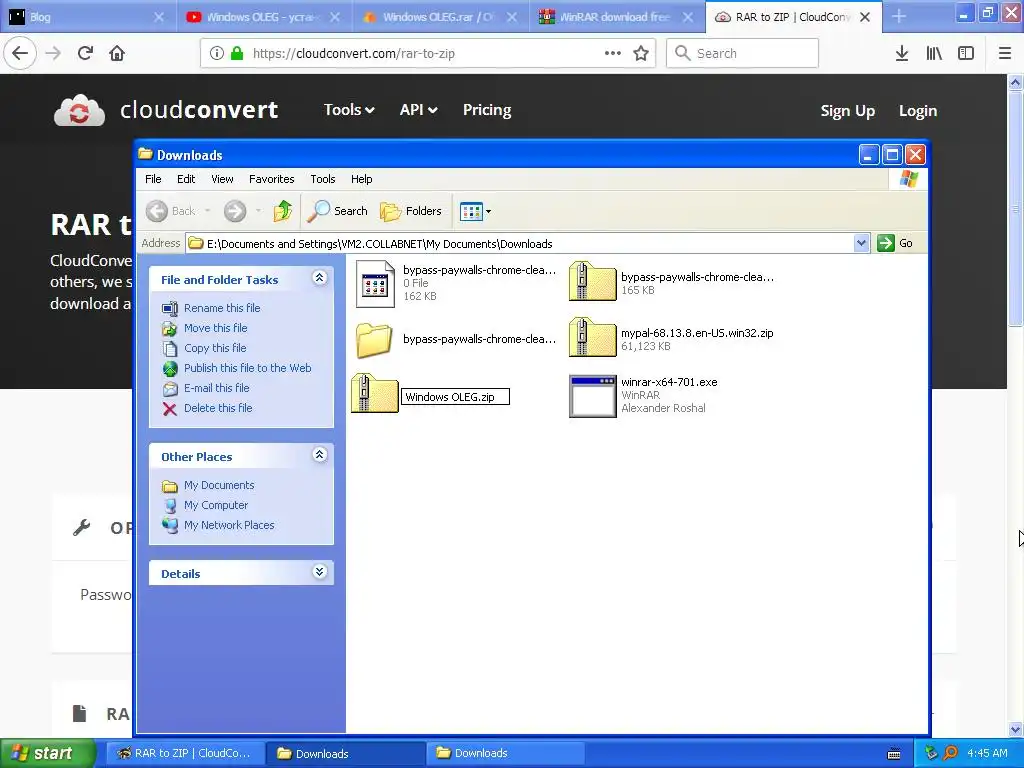
Task: Click E-mail this file link
Action: point(217,388)
